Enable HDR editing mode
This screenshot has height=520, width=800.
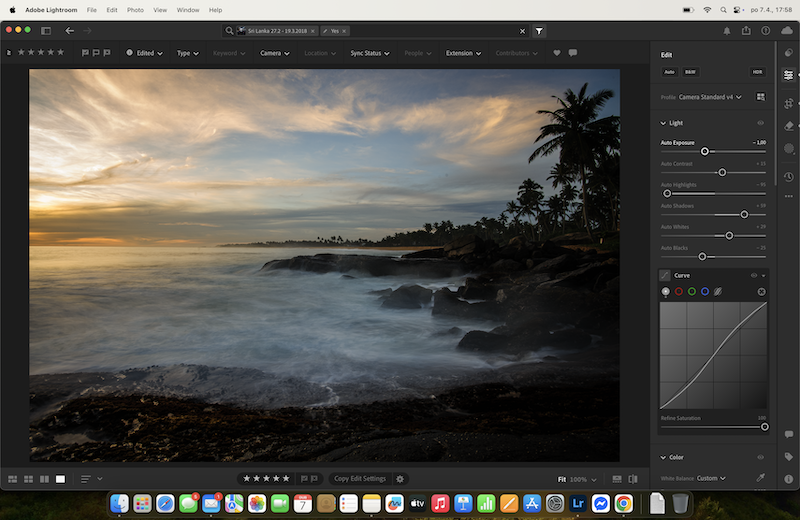point(757,72)
